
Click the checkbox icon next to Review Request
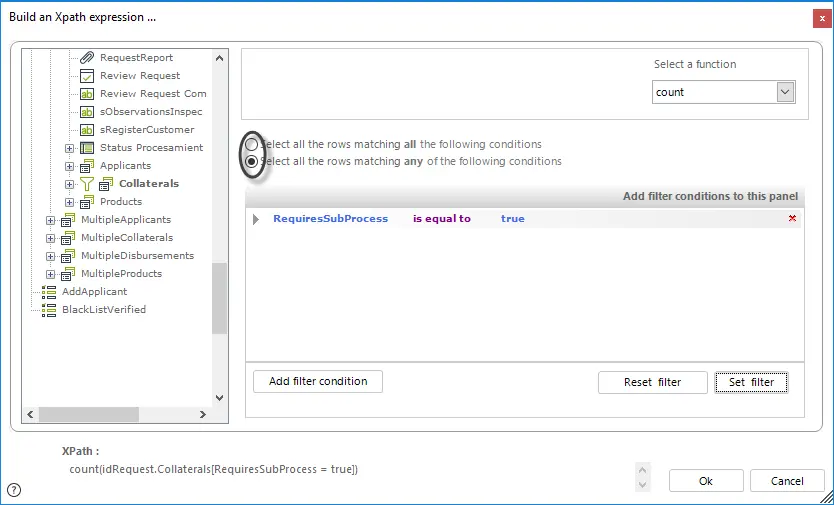point(87,76)
